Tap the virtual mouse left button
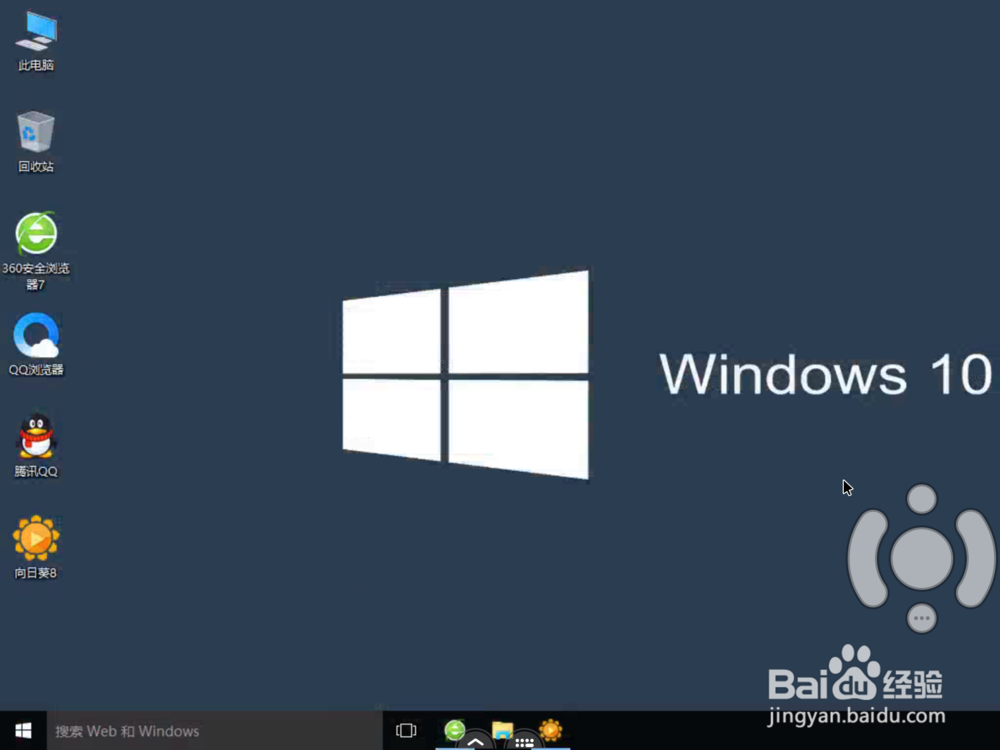This screenshot has height=750, width=1000. 867,557
